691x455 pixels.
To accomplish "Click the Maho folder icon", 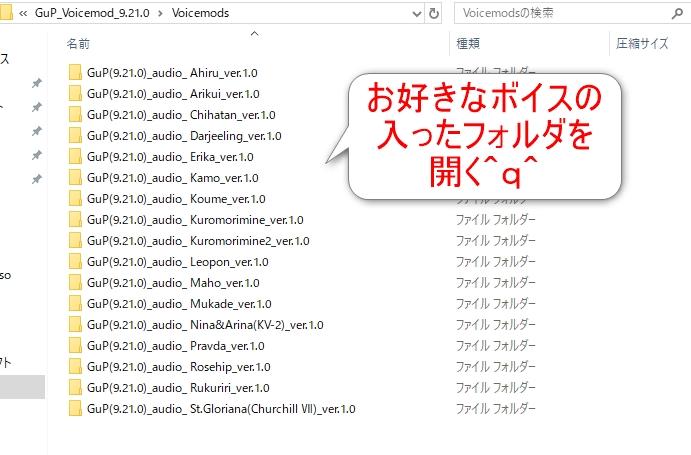I will (75, 283).
